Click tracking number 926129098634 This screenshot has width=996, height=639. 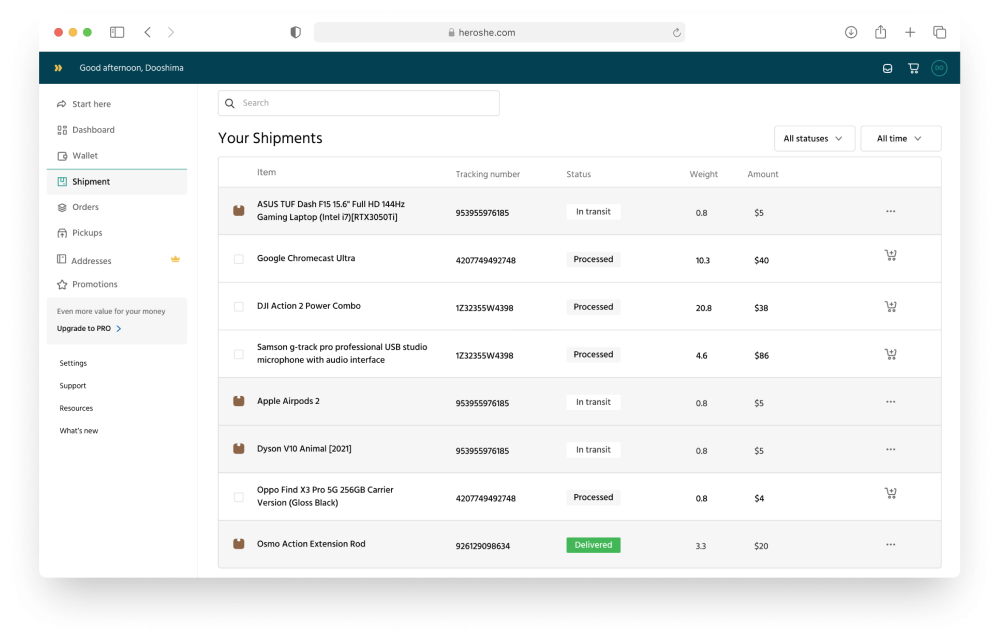click(483, 546)
